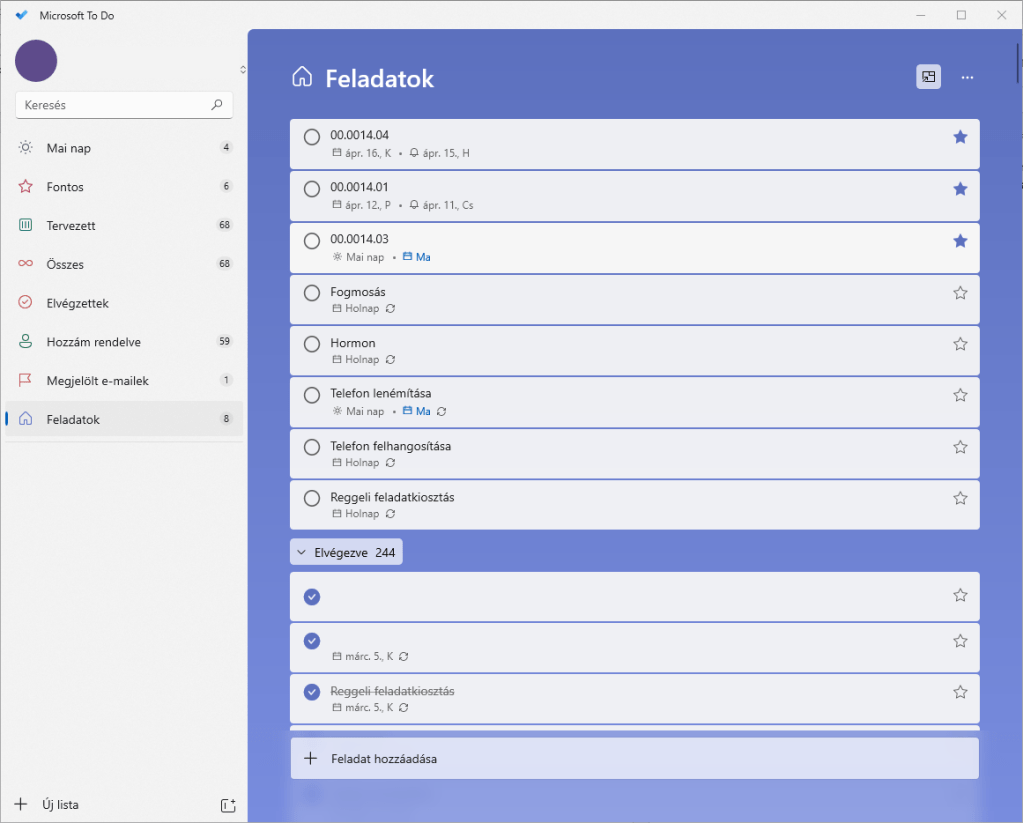Remove importance star from 00.0014.04
This screenshot has width=1023, height=823.
(x=960, y=137)
